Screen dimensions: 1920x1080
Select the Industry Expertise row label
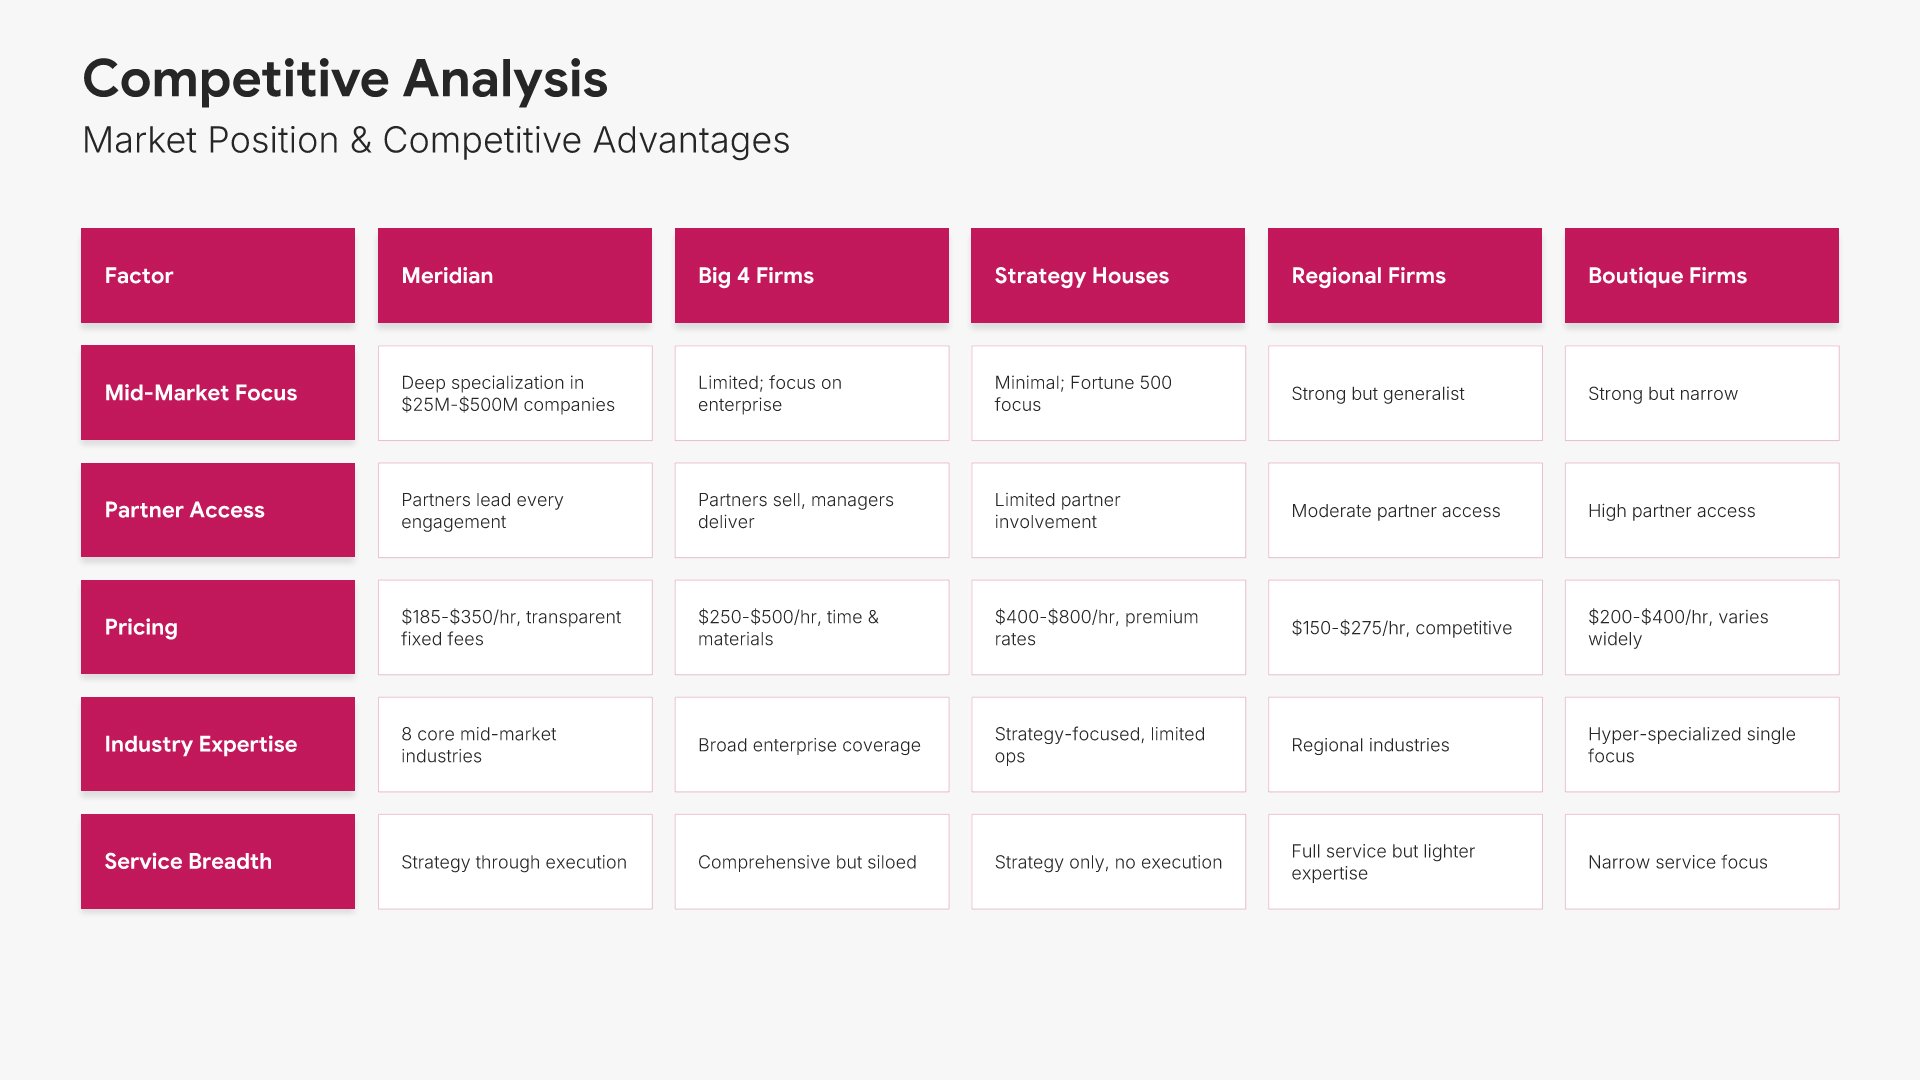click(x=217, y=744)
